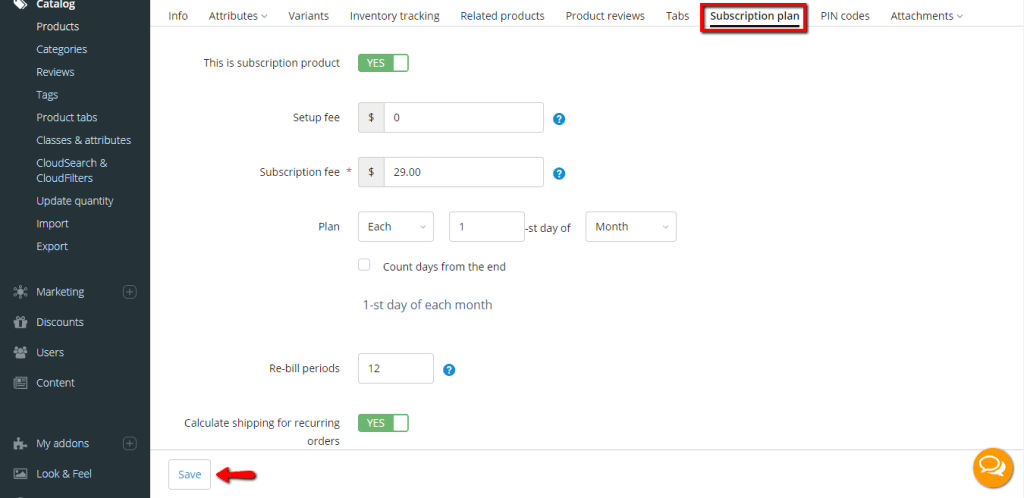Switch to the Variants tab
The image size is (1024, 498).
point(308,16)
